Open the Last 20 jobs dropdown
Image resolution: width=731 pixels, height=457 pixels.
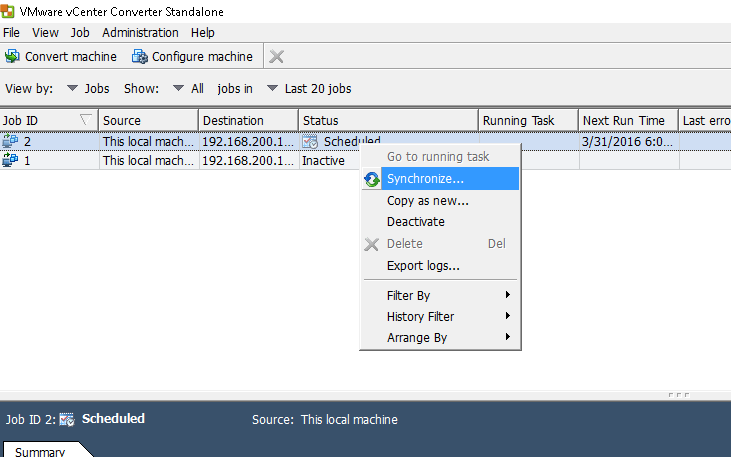point(308,89)
